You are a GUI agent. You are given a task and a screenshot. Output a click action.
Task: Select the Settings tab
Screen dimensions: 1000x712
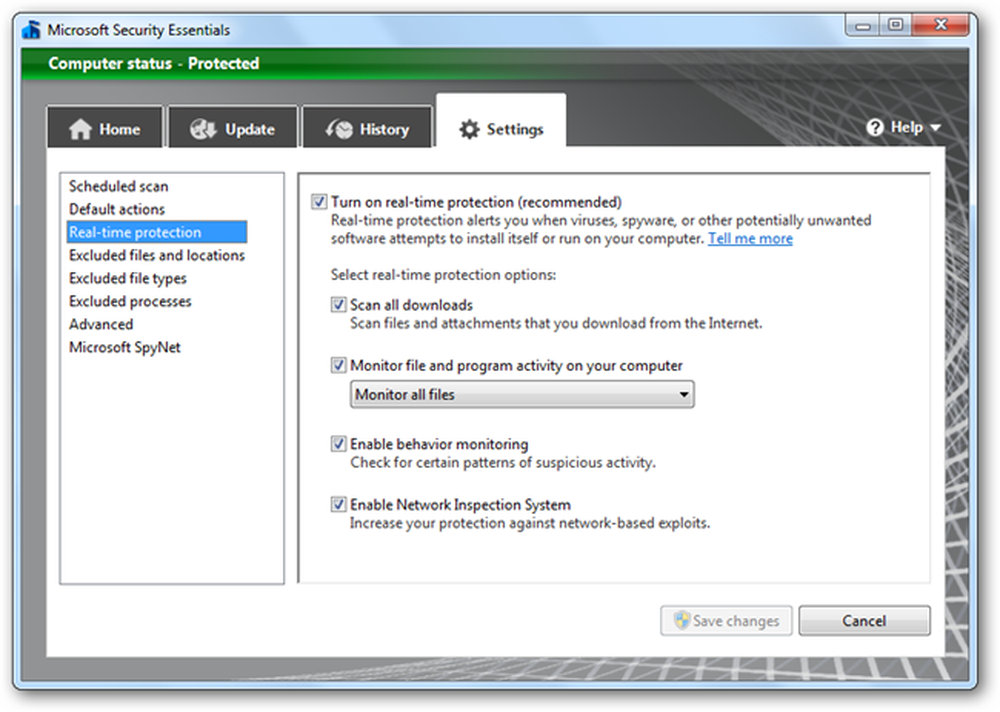[x=501, y=121]
